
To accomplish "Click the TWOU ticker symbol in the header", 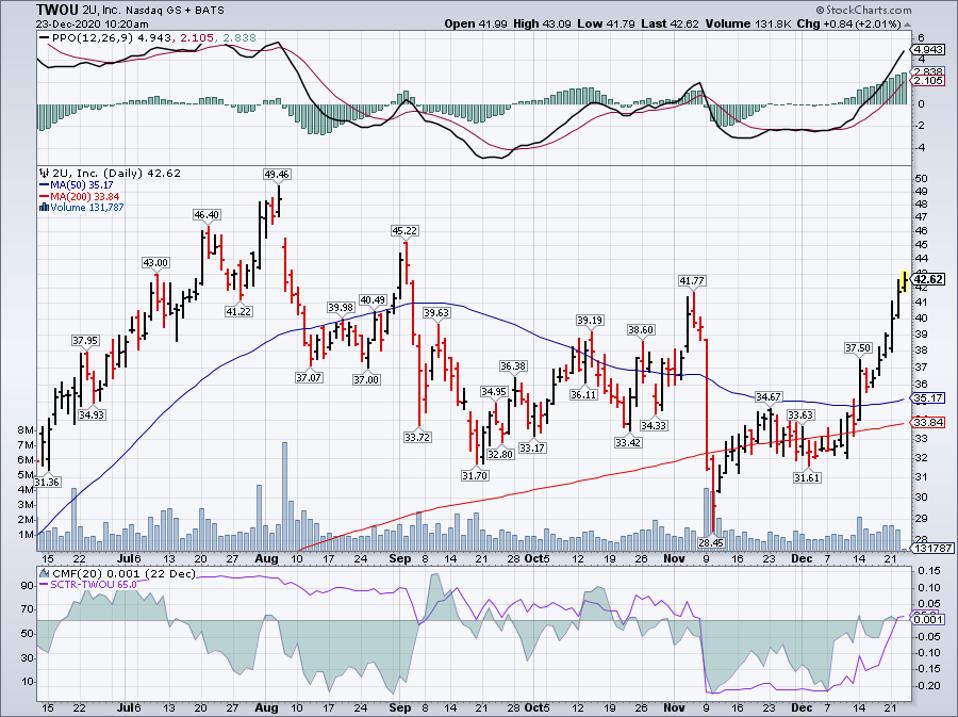I will pos(57,10).
